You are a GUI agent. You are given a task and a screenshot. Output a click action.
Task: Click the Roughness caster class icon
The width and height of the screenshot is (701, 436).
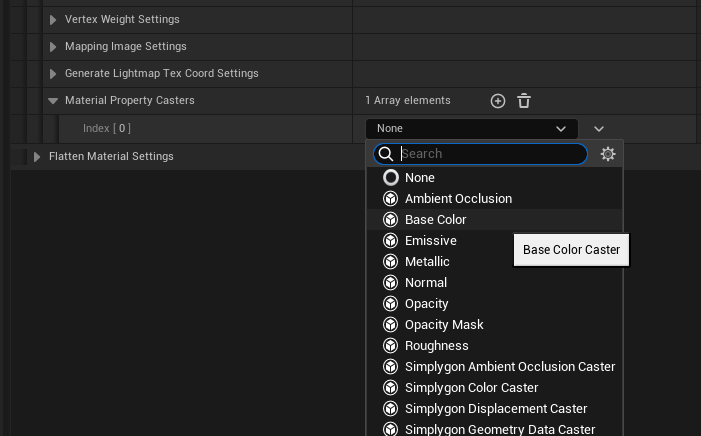point(391,346)
